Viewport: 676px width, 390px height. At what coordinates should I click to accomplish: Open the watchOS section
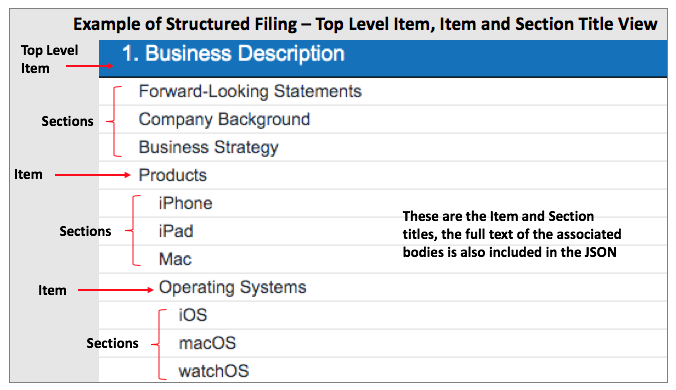pos(214,371)
